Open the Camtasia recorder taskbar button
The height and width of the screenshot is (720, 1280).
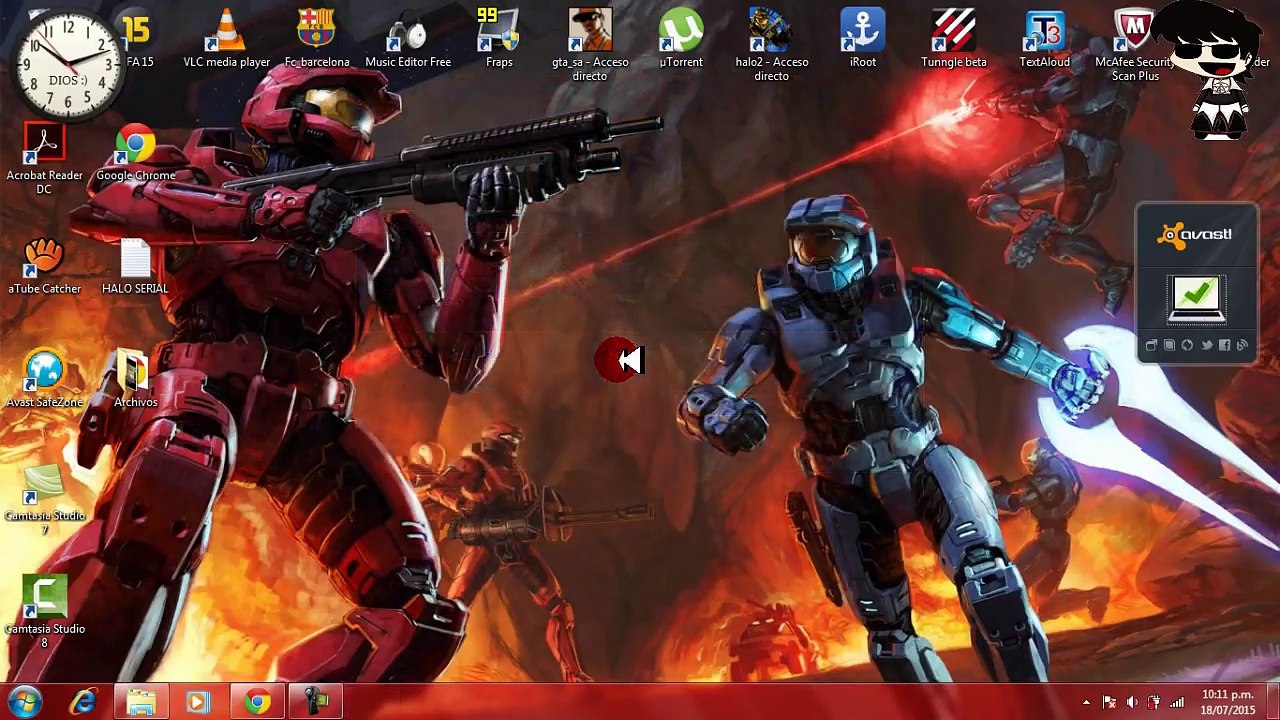316,703
